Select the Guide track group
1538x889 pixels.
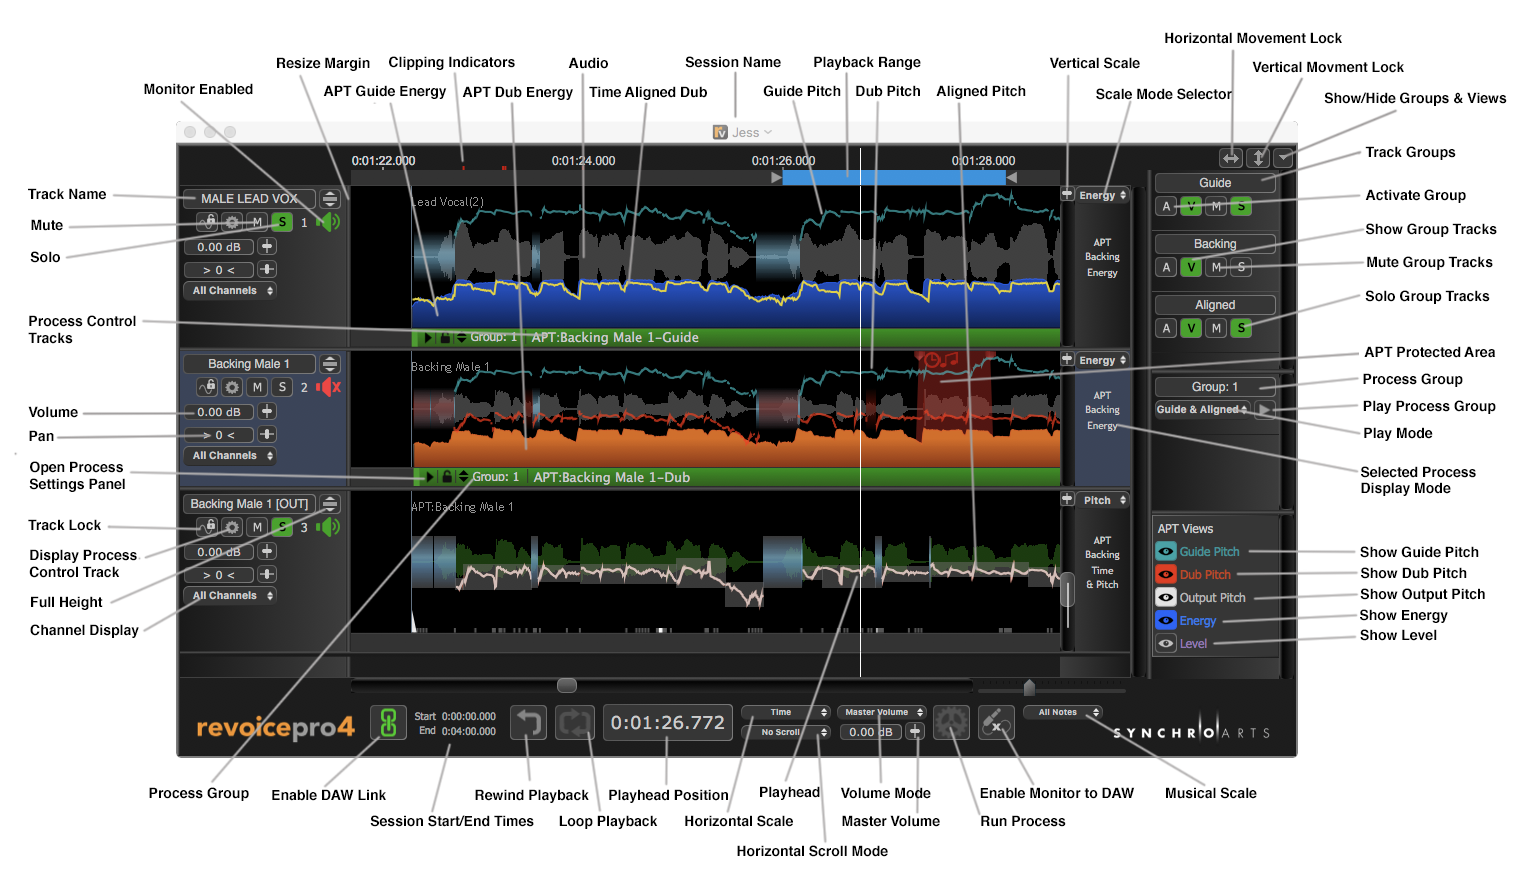[1214, 183]
